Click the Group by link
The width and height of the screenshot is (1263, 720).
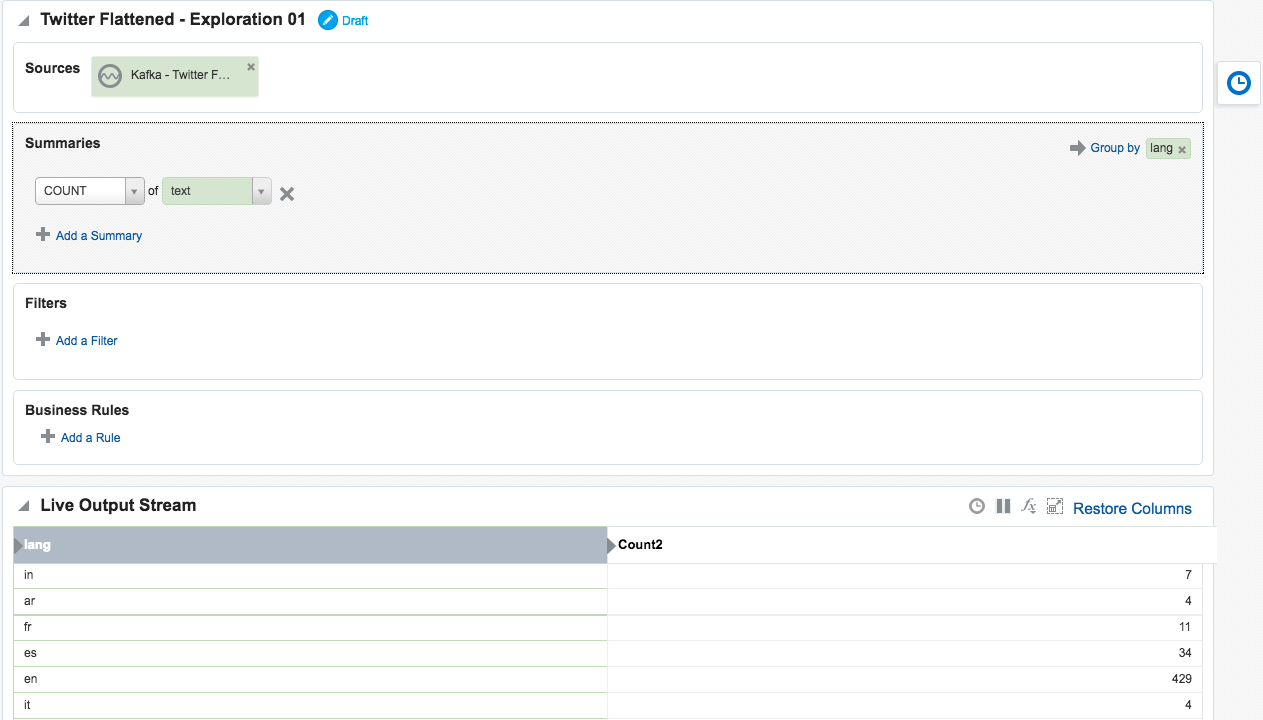1114,148
